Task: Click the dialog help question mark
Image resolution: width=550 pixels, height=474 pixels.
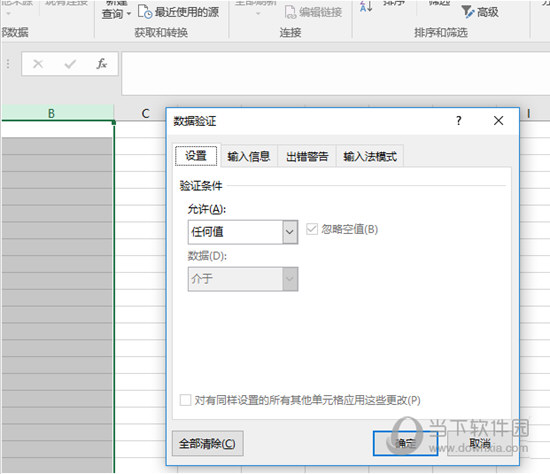Action: 459,121
